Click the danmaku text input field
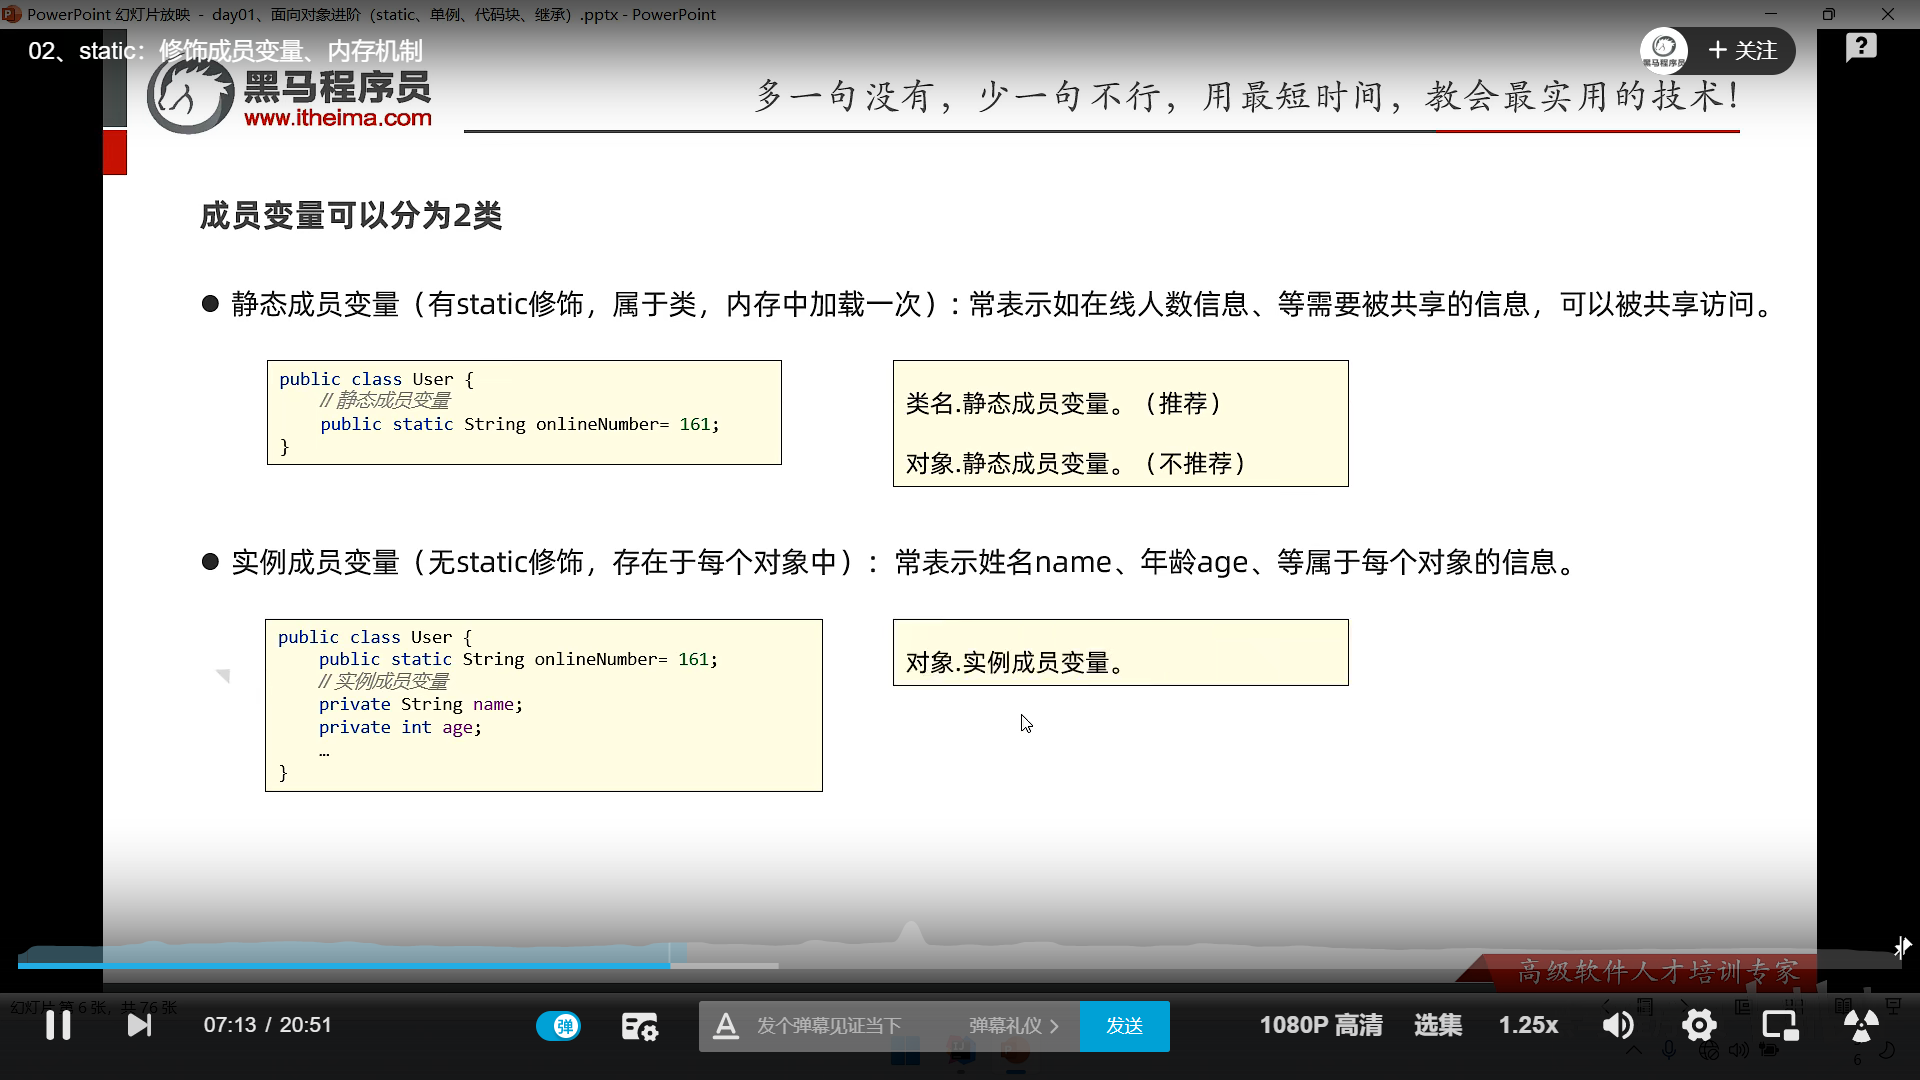This screenshot has height=1080, width=1920. point(830,1026)
